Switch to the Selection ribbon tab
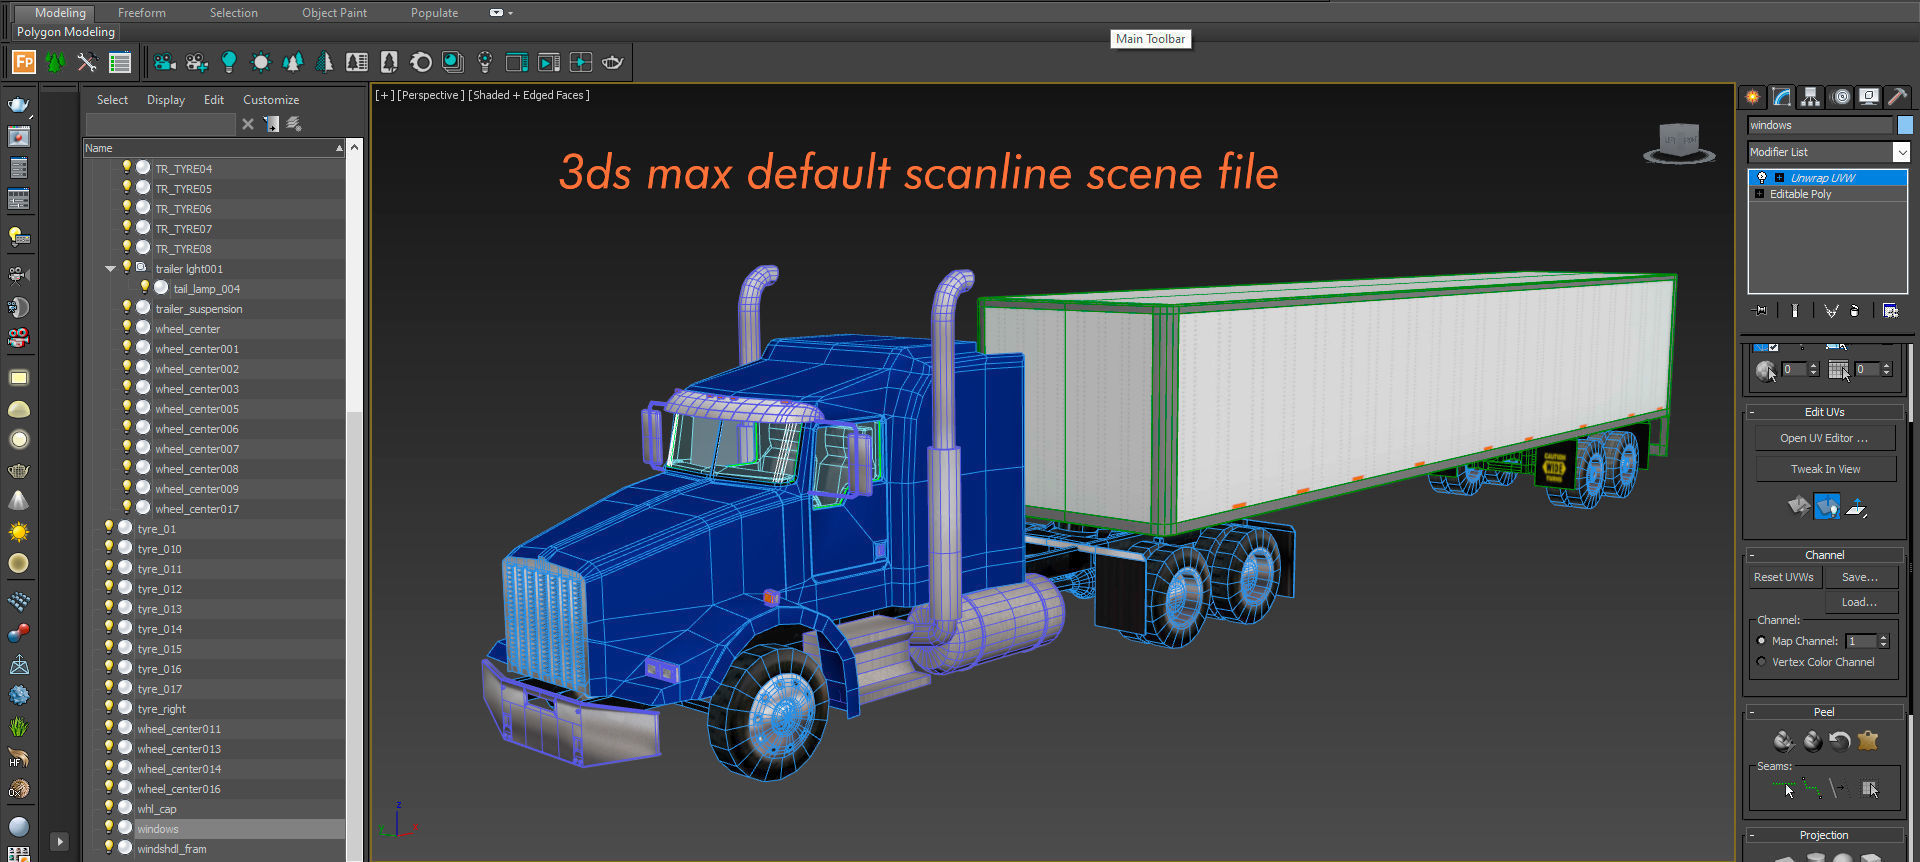 [233, 13]
